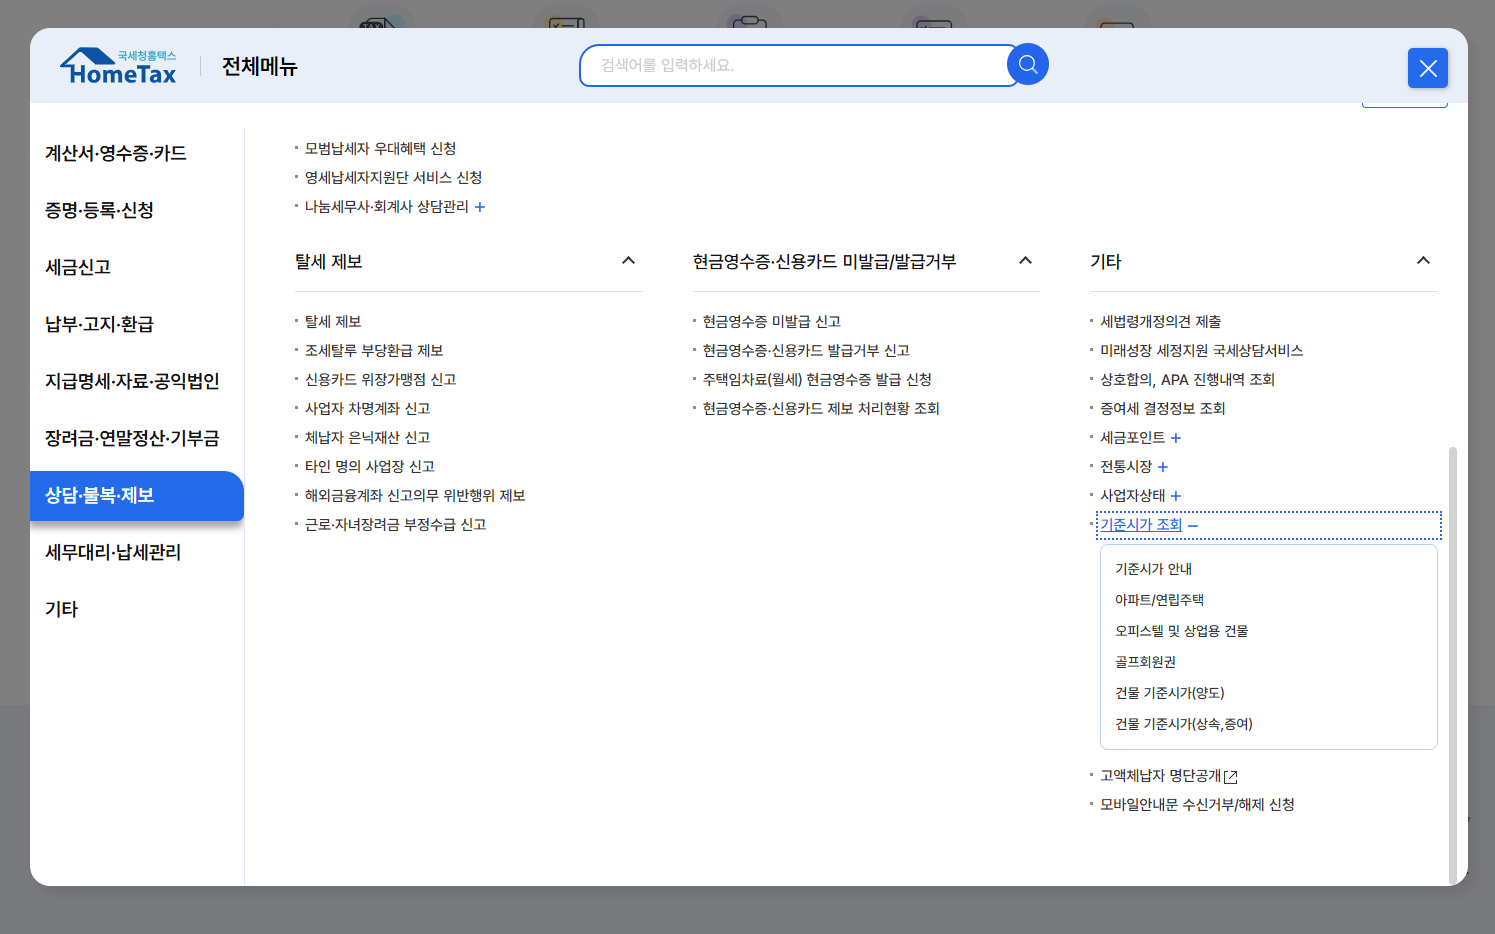Open 신용카드 위장가맹점 신고 link
Viewport: 1495px width, 934px height.
click(380, 380)
